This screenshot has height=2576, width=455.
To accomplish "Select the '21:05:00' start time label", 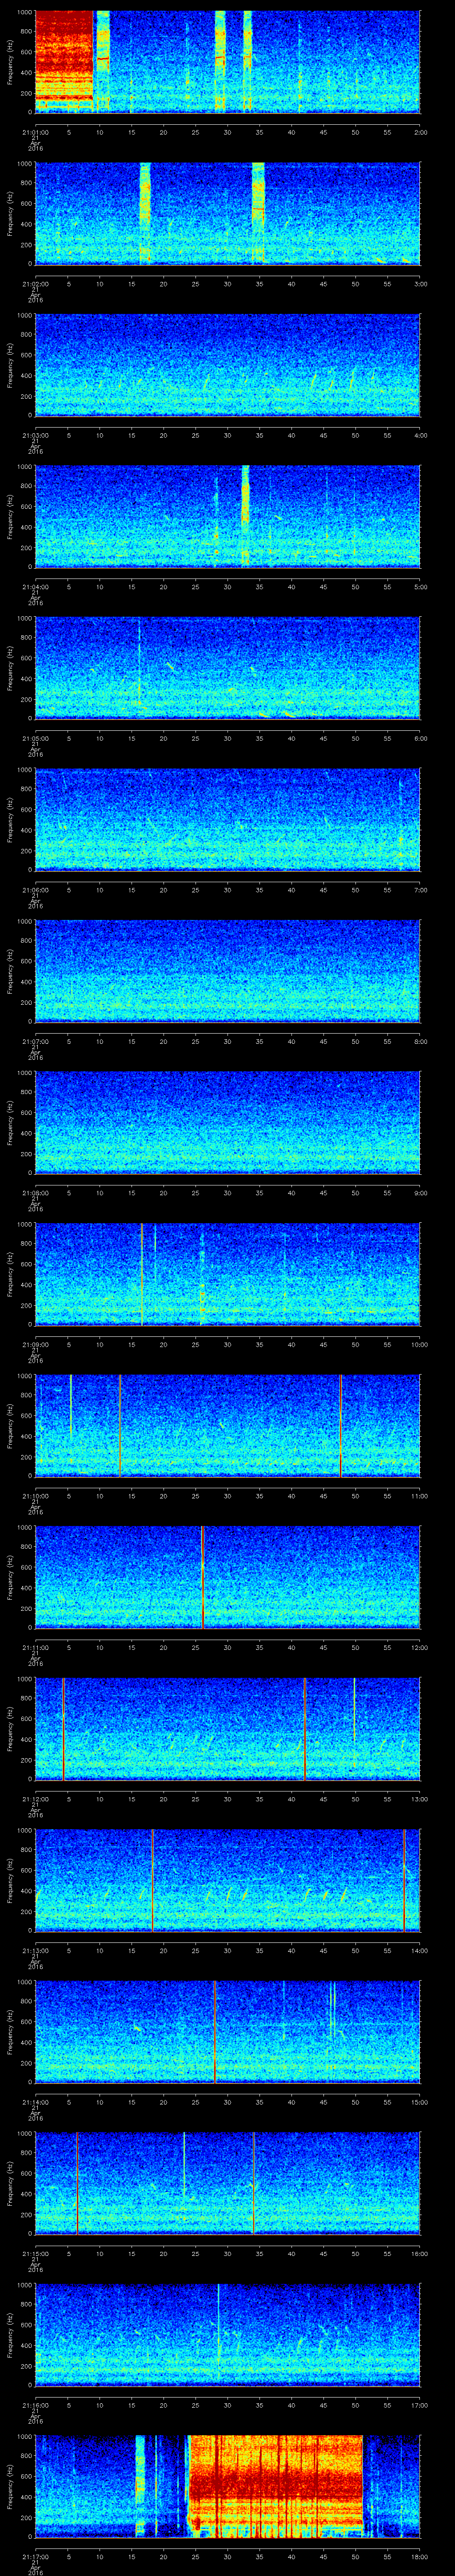I will (x=35, y=738).
